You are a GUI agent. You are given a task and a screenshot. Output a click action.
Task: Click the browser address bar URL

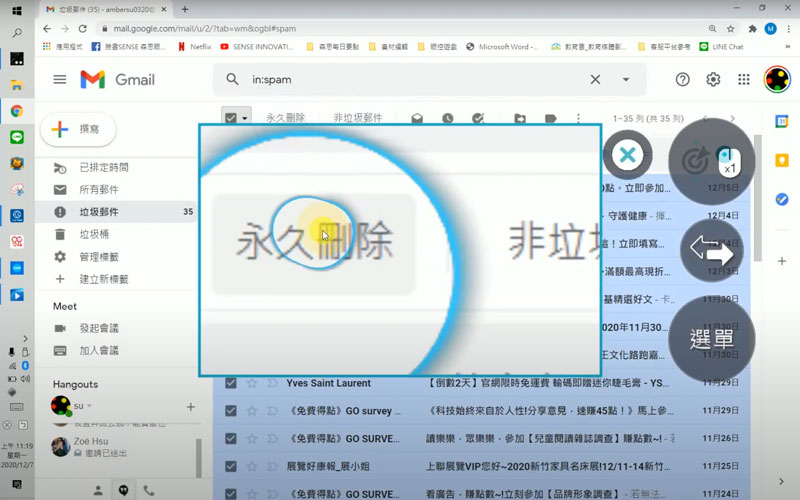[205, 29]
